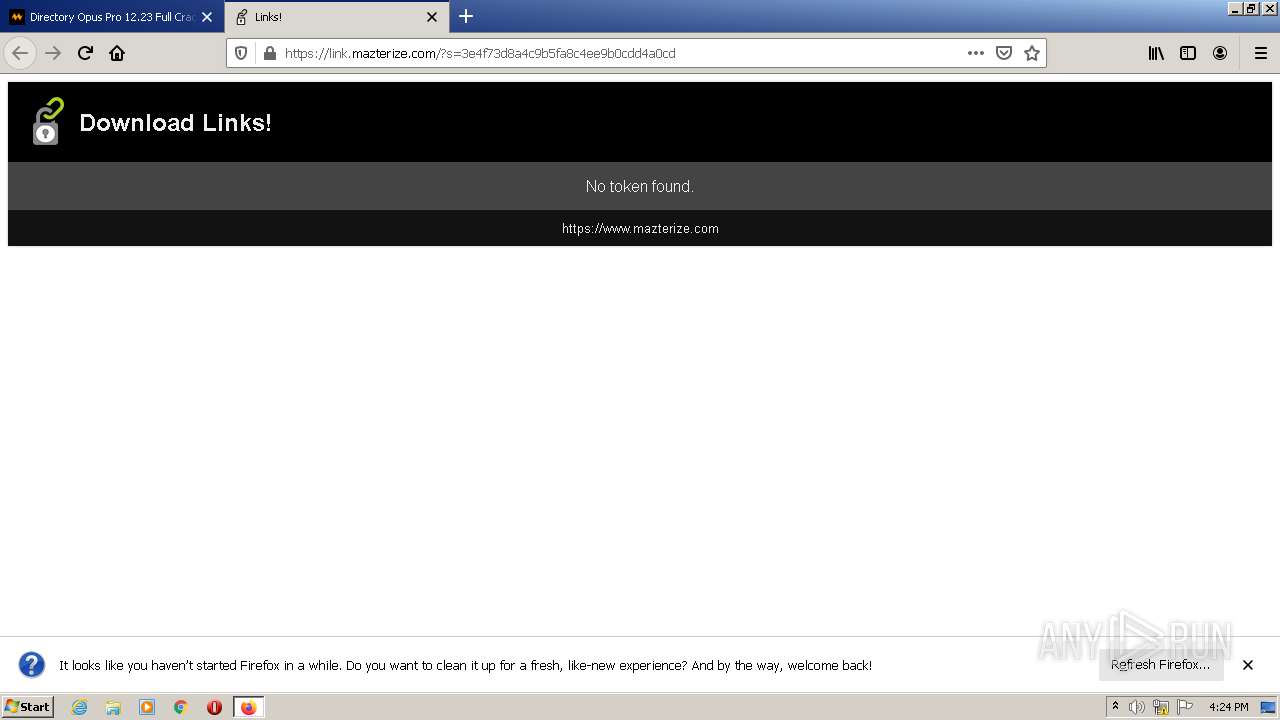Screen dimensions: 1280x720
Task: Open tracking protection shield info
Action: pyautogui.click(x=241, y=53)
